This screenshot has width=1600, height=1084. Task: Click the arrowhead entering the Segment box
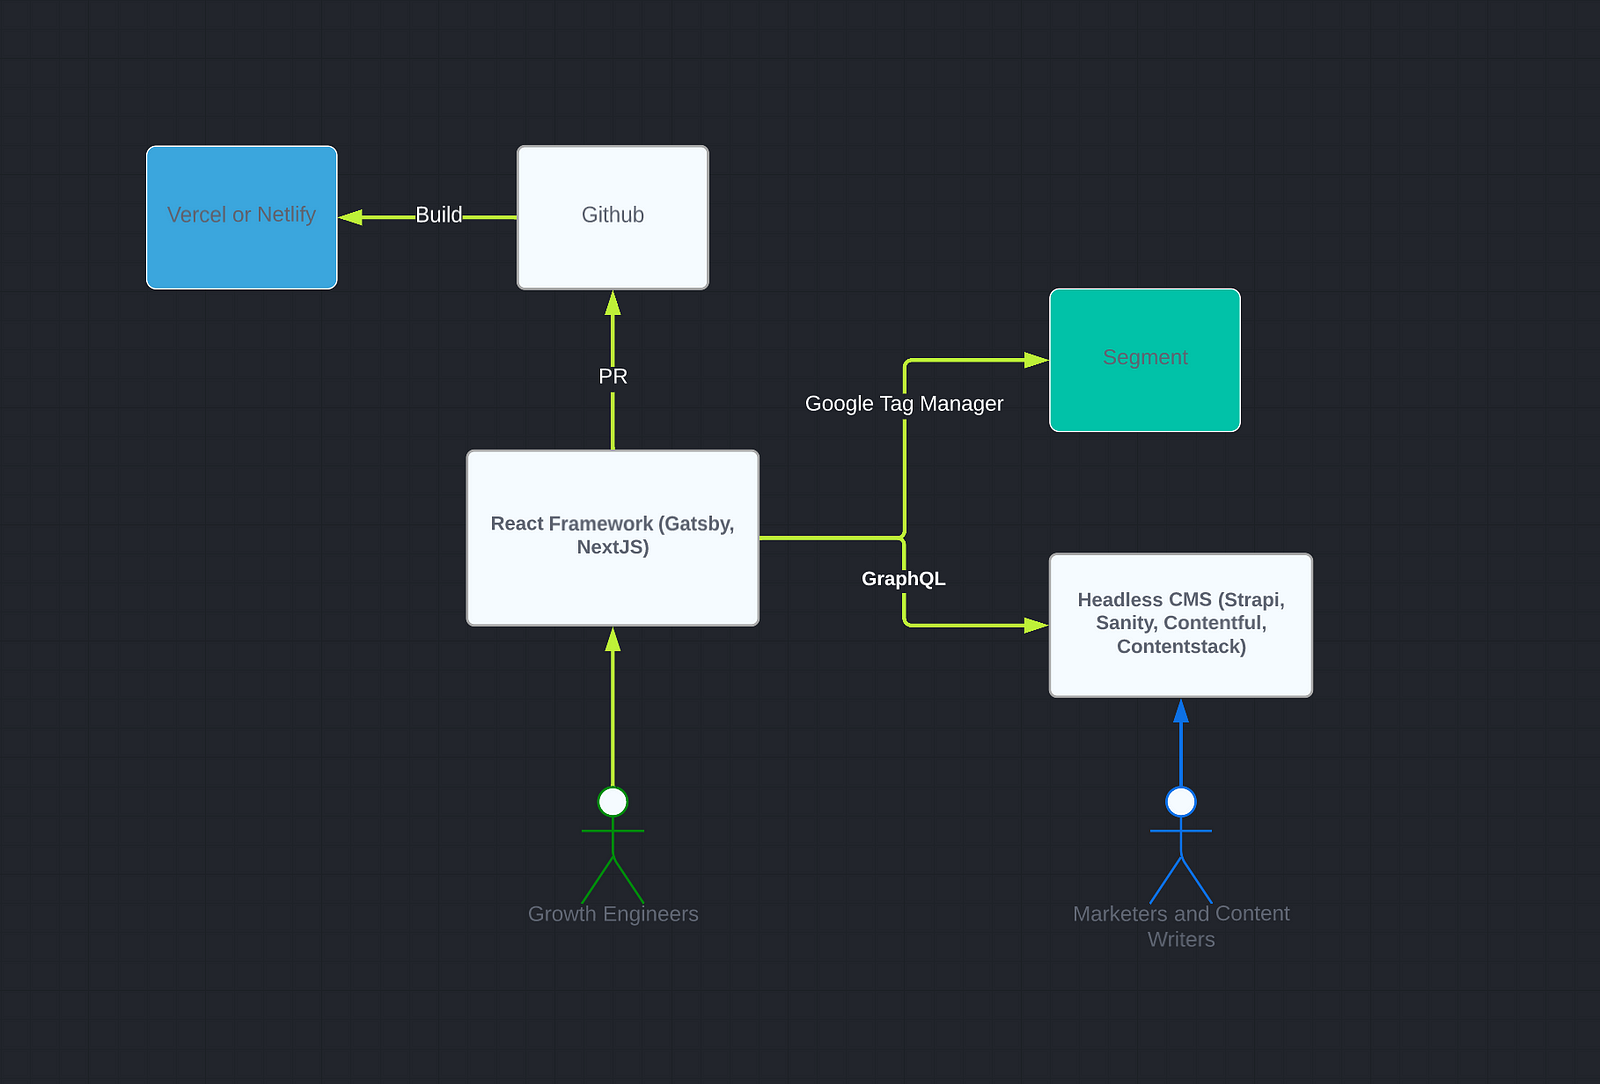[x=1035, y=360]
